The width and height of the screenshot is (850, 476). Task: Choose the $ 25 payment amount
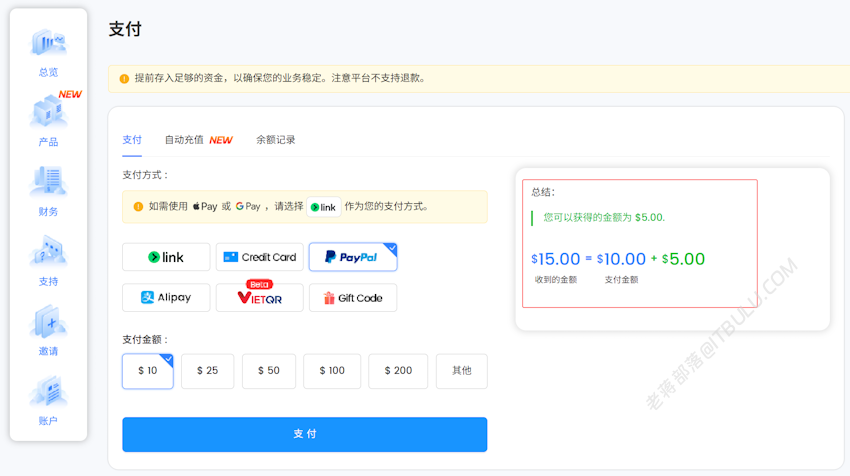coord(208,371)
